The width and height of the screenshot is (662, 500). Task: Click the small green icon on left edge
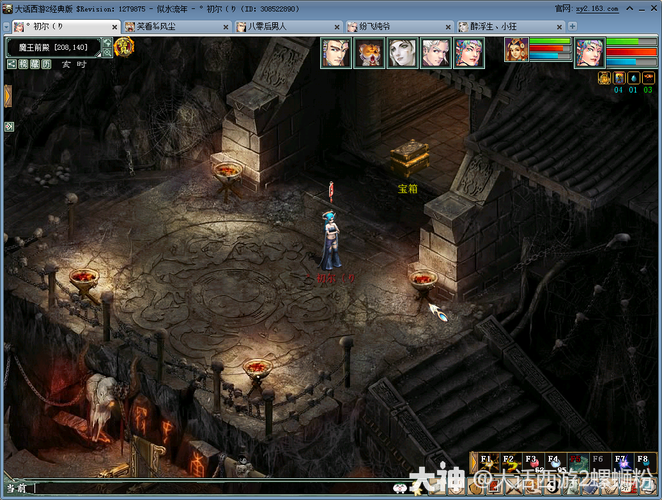9,126
